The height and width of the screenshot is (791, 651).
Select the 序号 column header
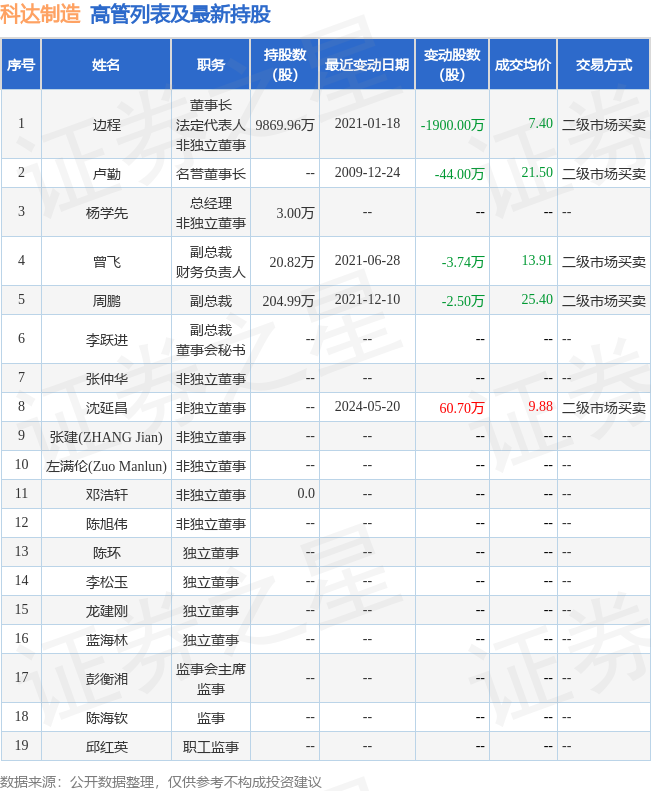pyautogui.click(x=21, y=65)
